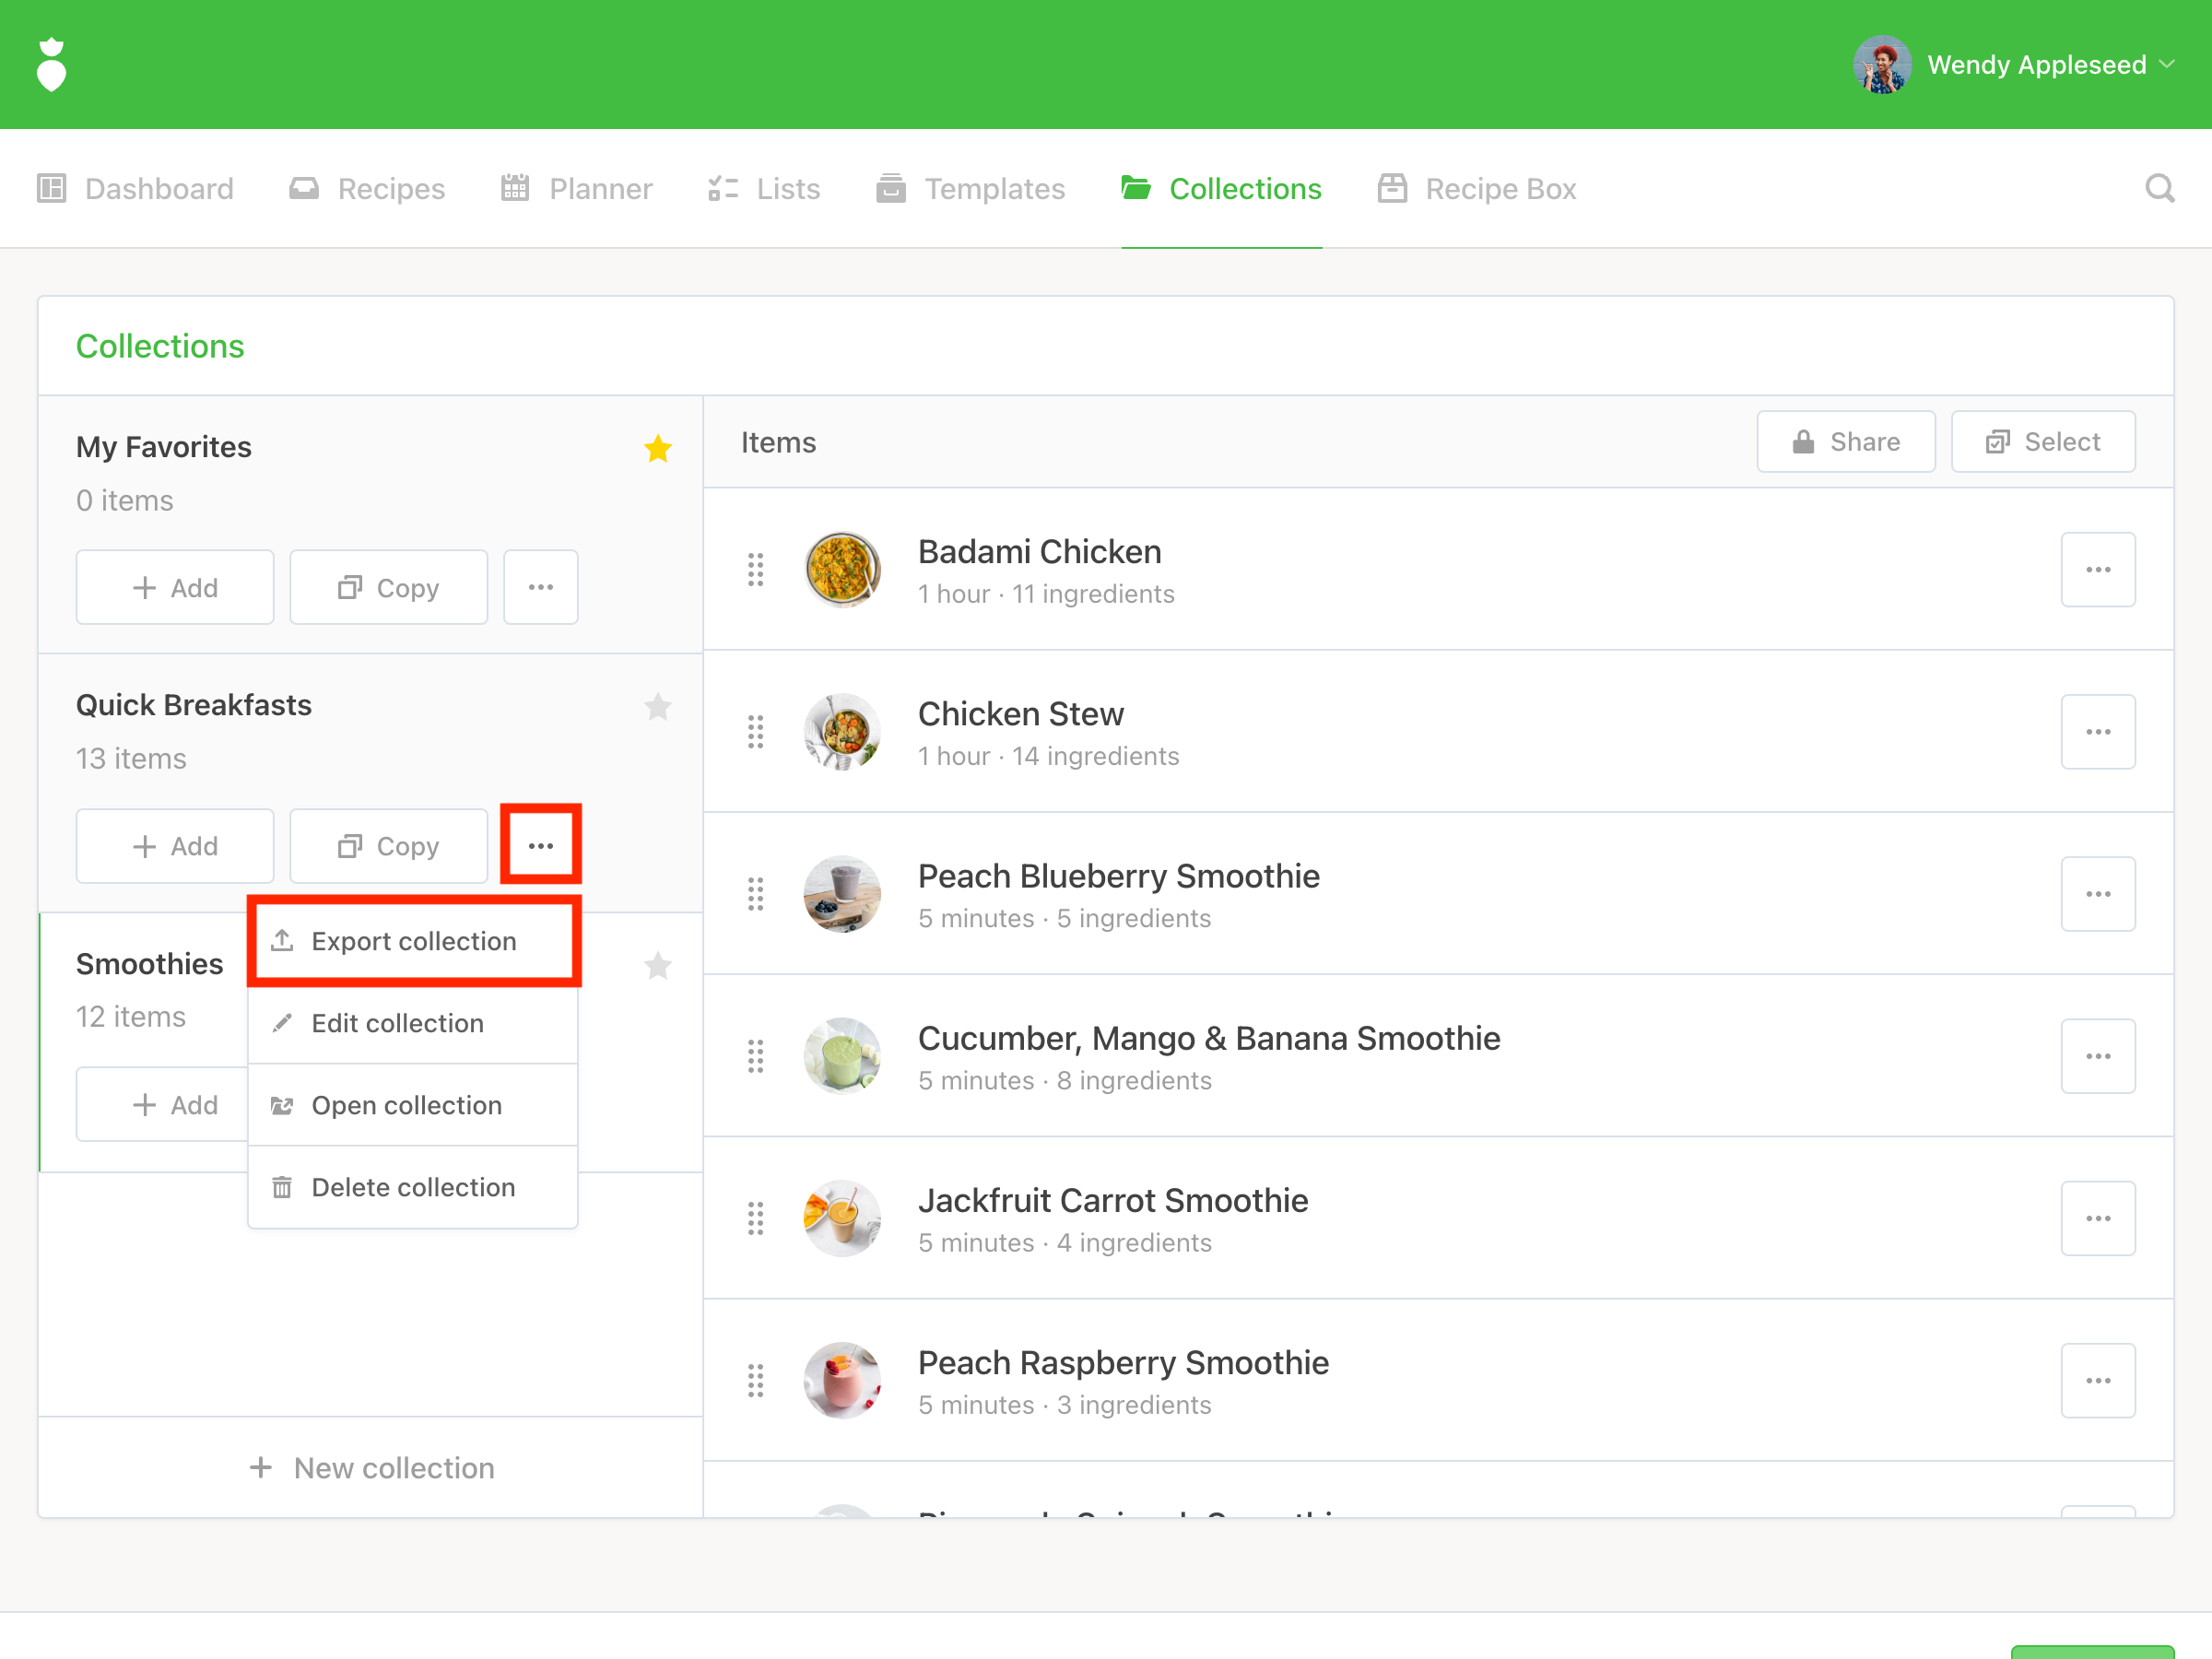Unfavorite the My Favorites collection star
Viewport: 2212px width, 1659px height.
tap(657, 448)
